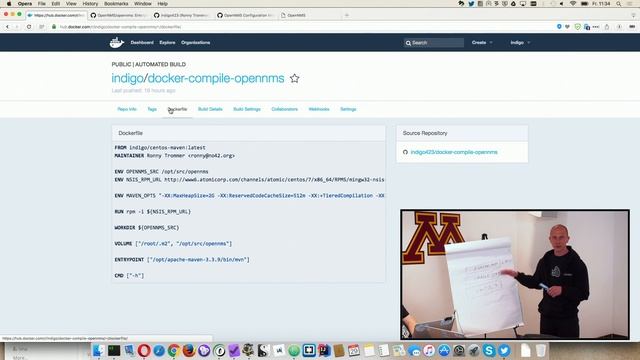Go to Dashboard in the Docker Hub header

(x=142, y=42)
